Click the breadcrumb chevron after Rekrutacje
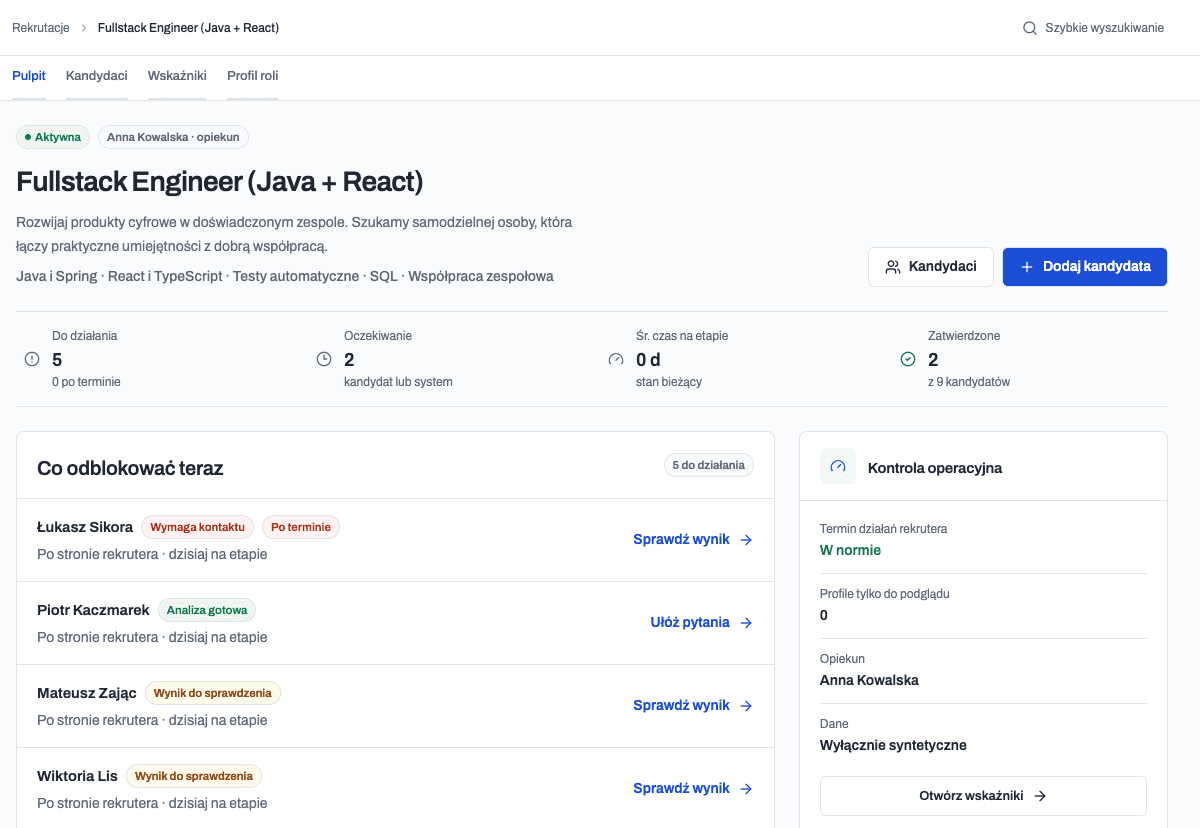Screen dimensions: 1200x828 (x=84, y=28)
